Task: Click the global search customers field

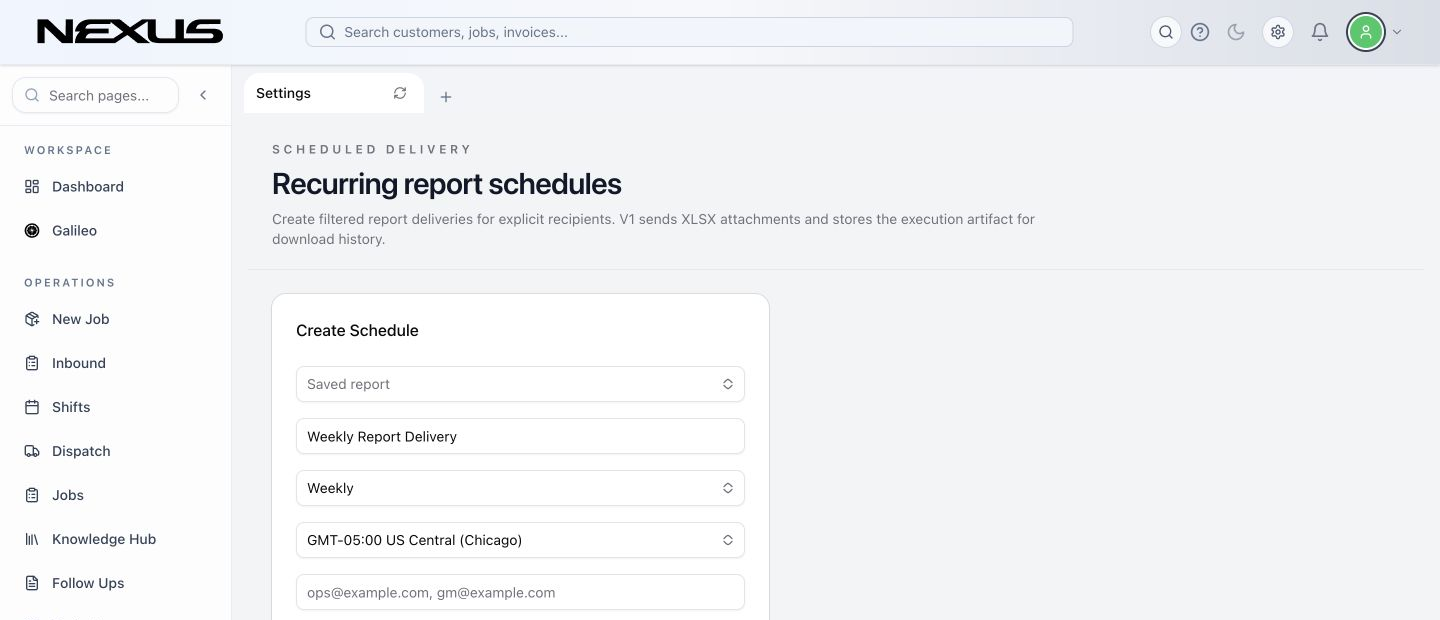Action: pos(689,32)
